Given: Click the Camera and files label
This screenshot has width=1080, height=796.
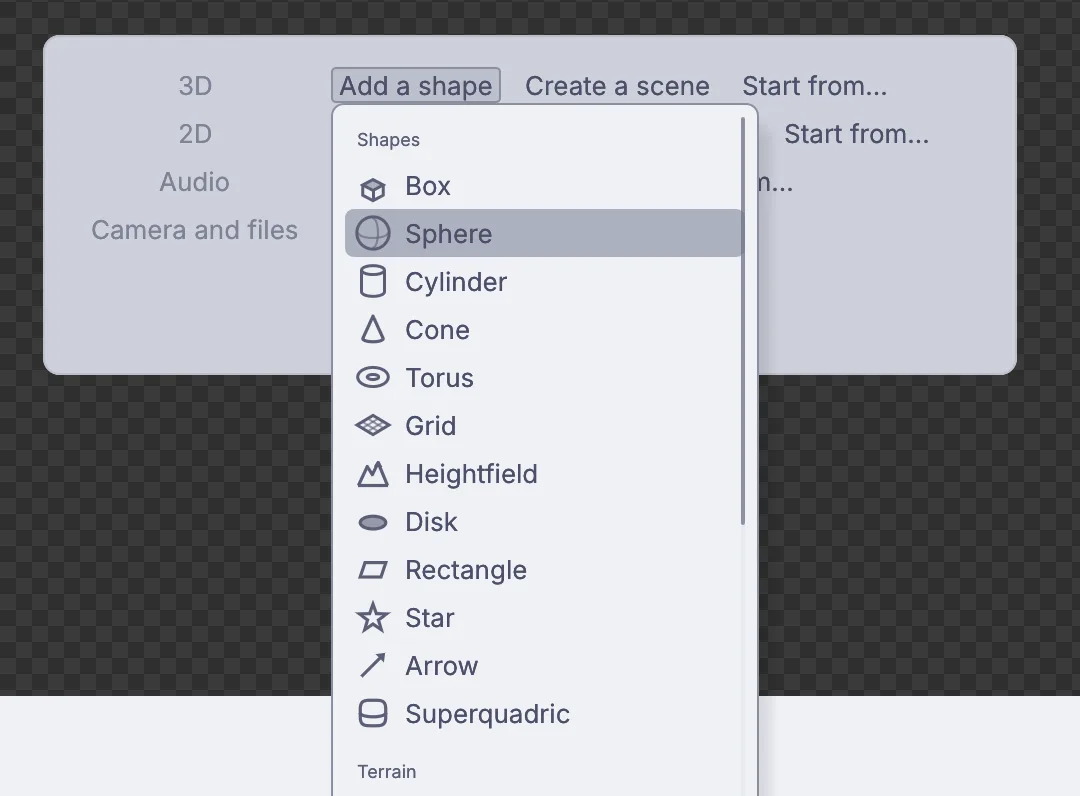Looking at the screenshot, I should pos(194,230).
